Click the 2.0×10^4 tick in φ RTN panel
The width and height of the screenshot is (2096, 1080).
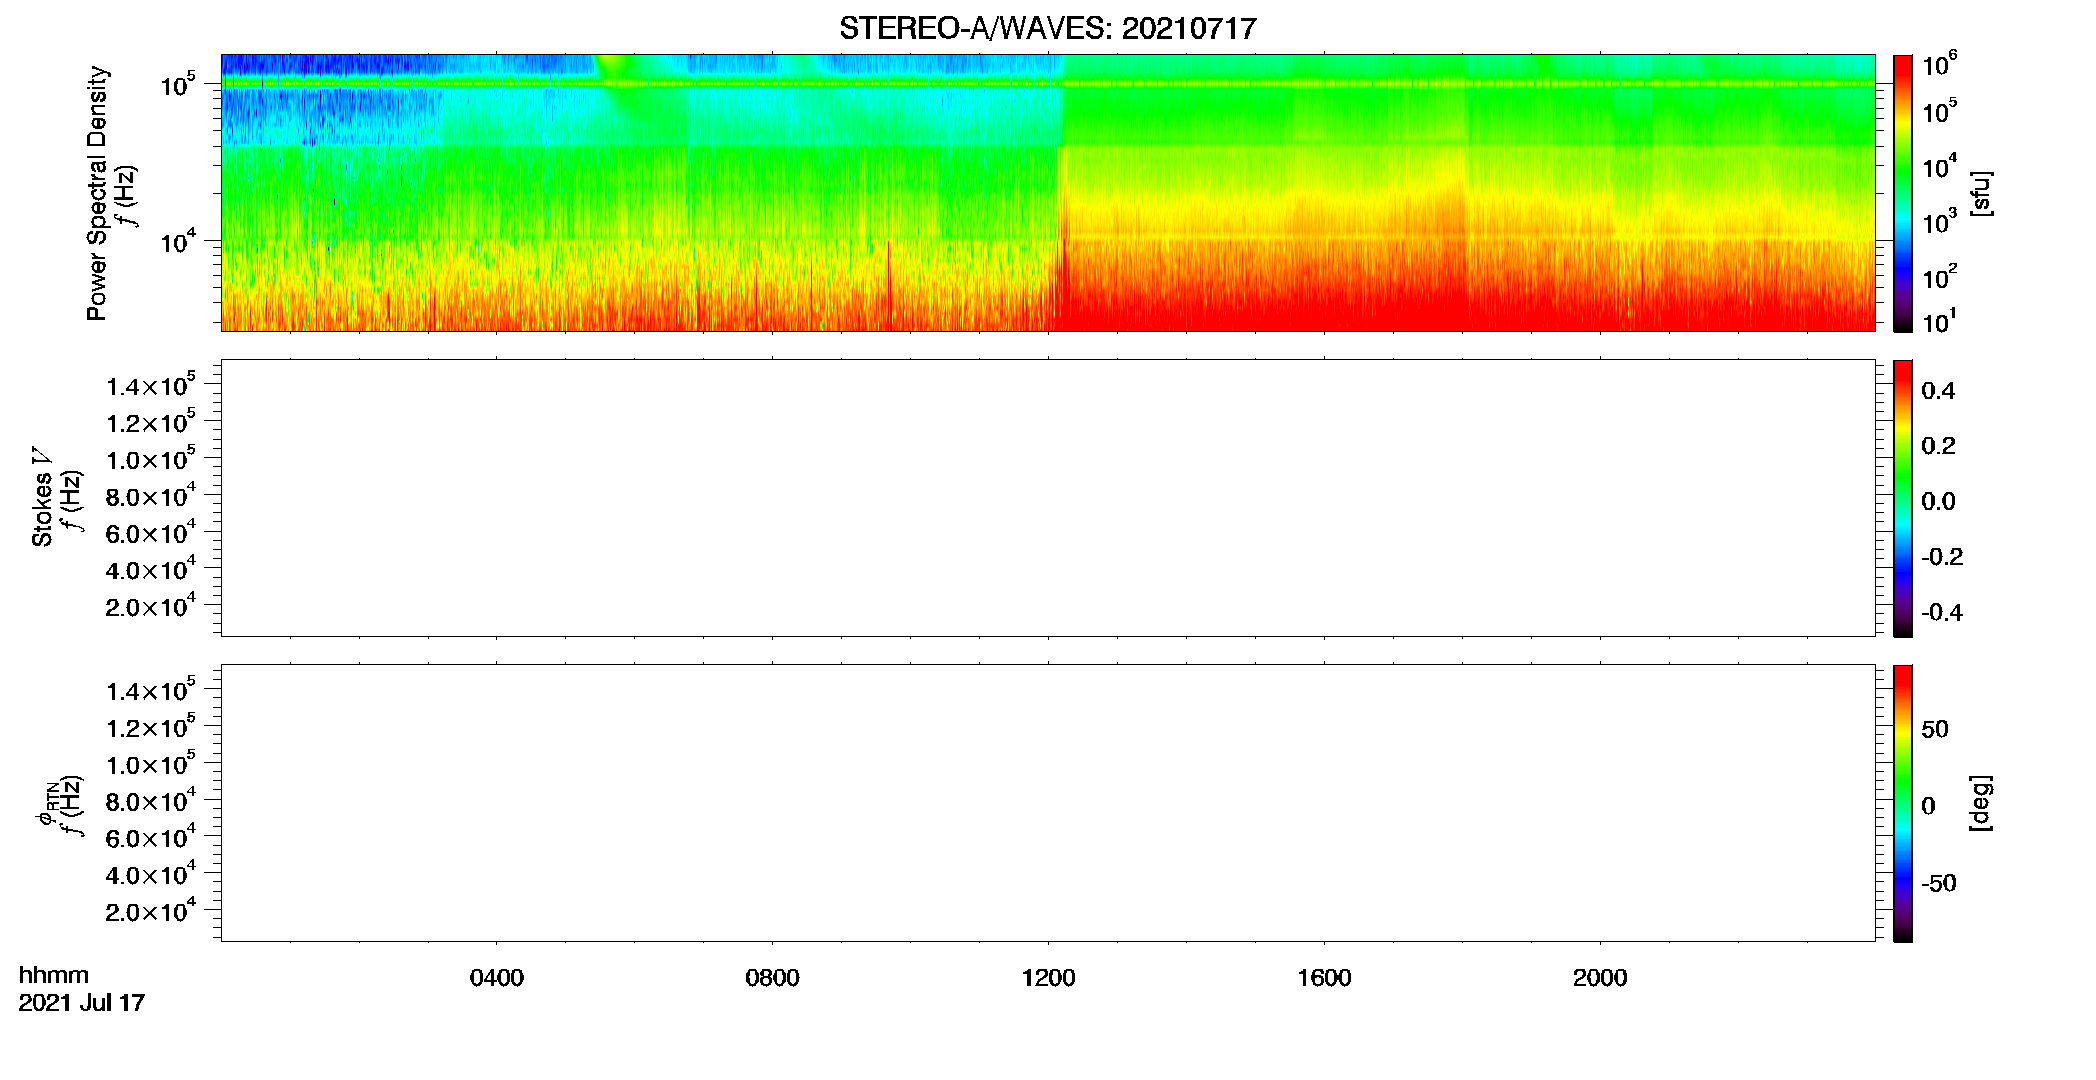pos(151,910)
